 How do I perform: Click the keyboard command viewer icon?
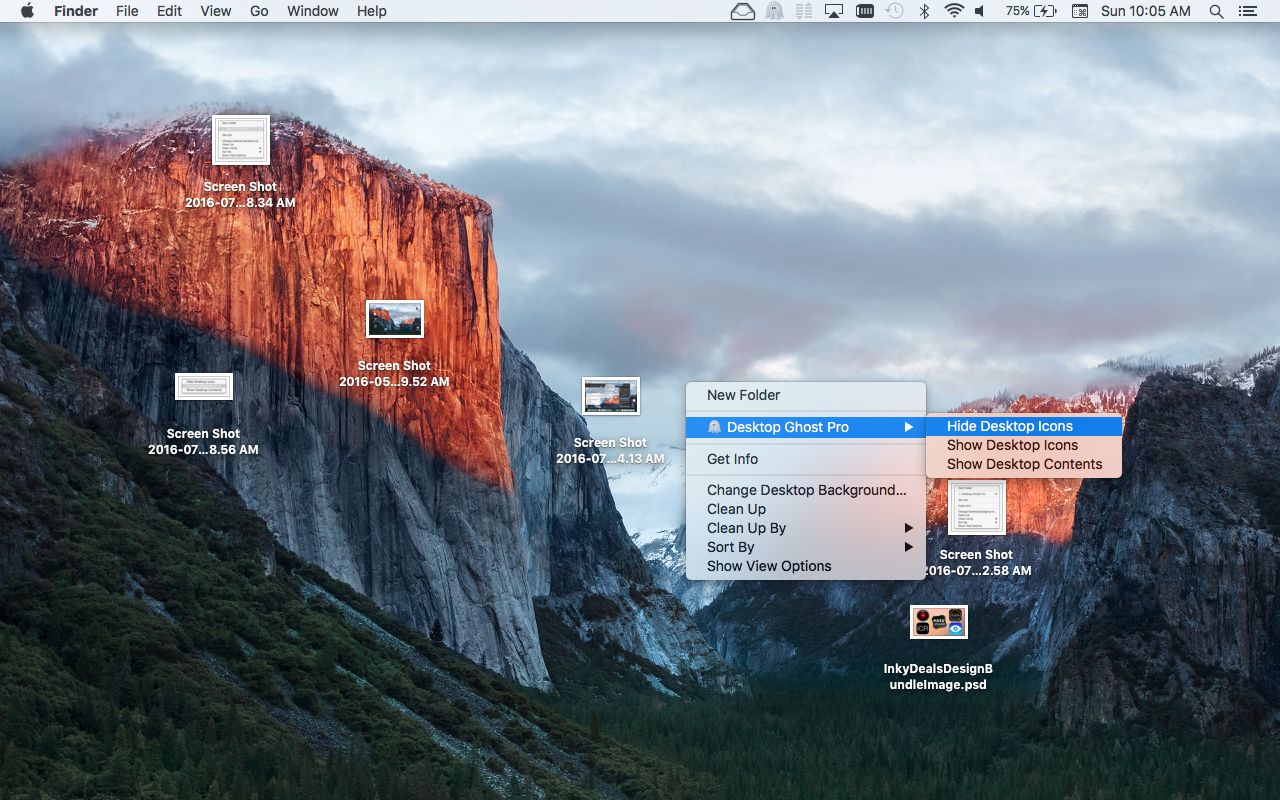pyautogui.click(x=1080, y=11)
